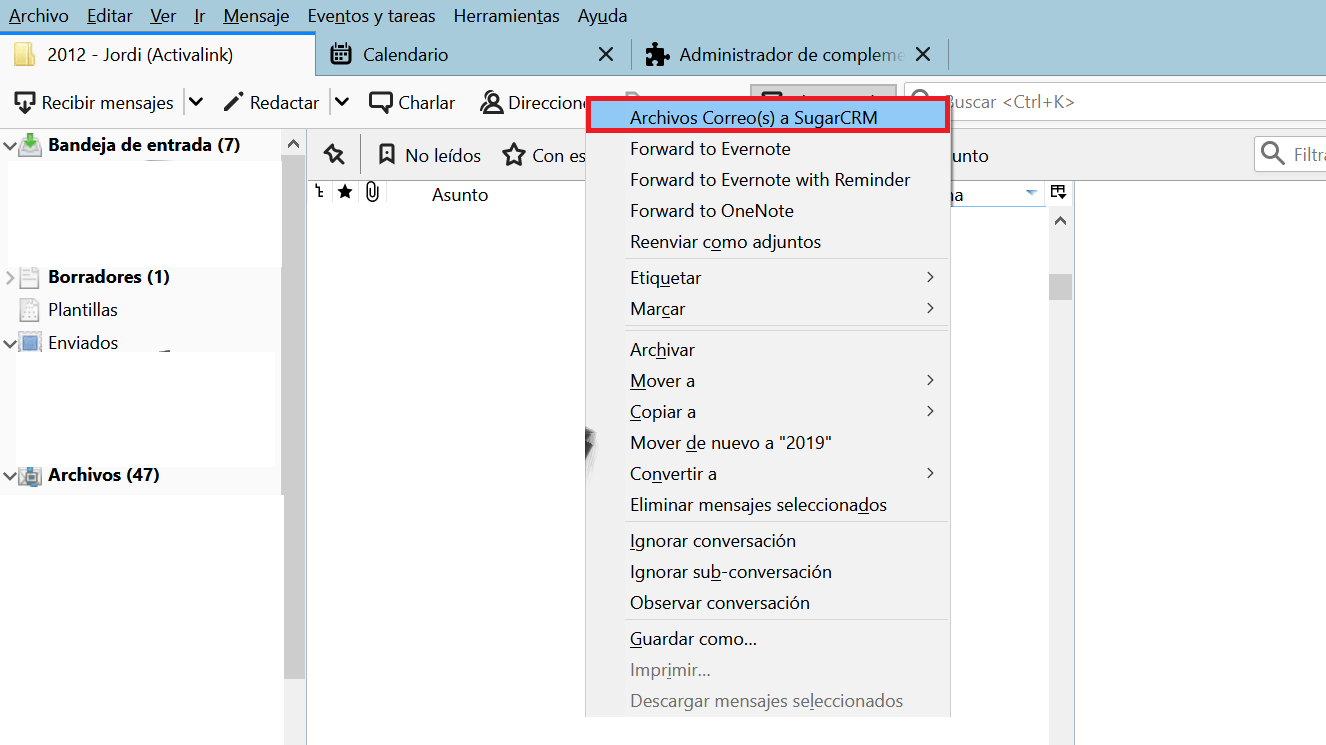Collapse the Bandeja de entrada folder
This screenshot has width=1326, height=745.
tap(10, 146)
